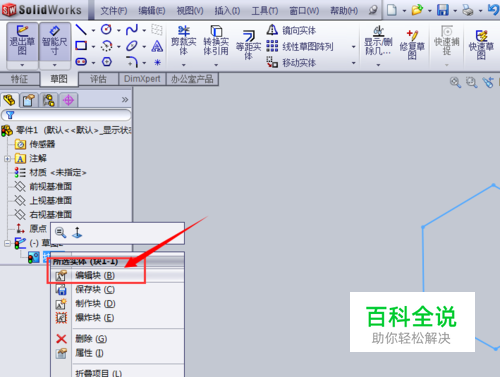This screenshot has width=500, height=377.
Task: Open the Window (窗口) menu
Action: coord(304,11)
